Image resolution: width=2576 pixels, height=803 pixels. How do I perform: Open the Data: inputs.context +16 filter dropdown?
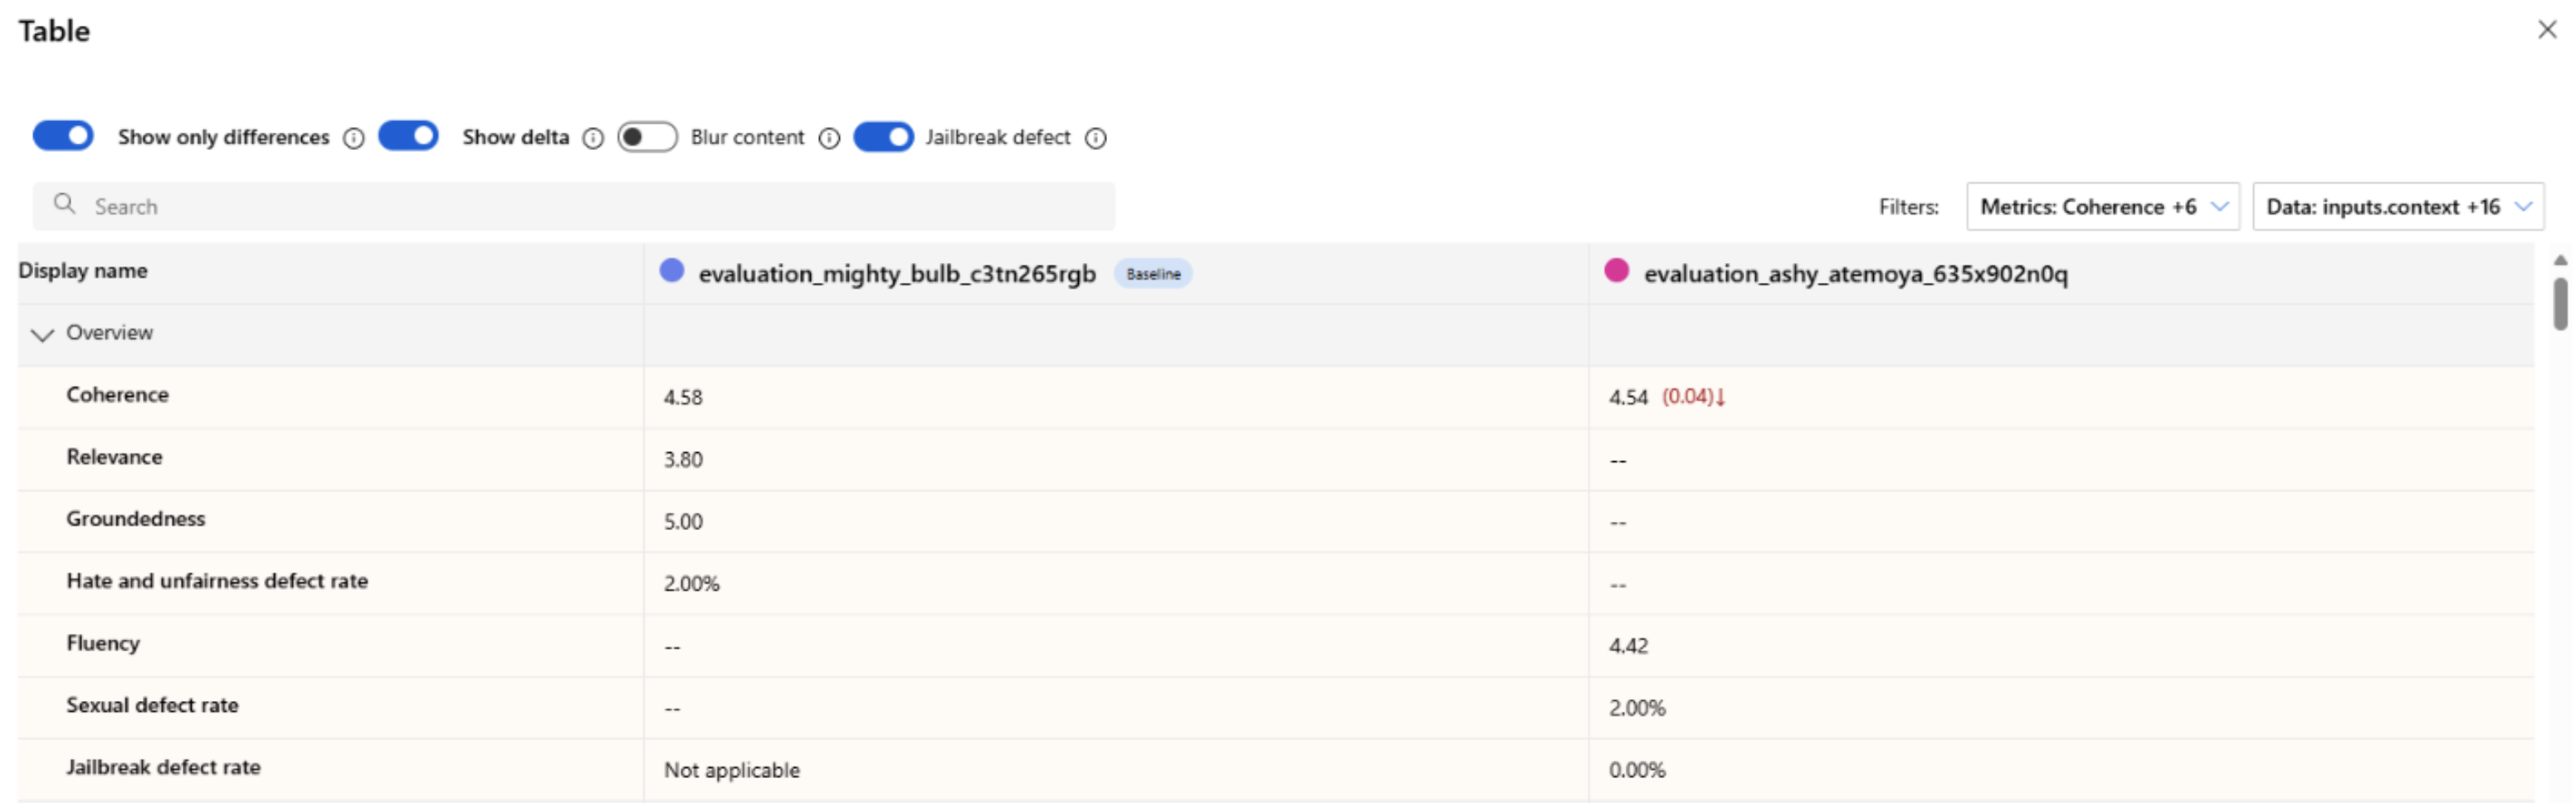click(2397, 207)
